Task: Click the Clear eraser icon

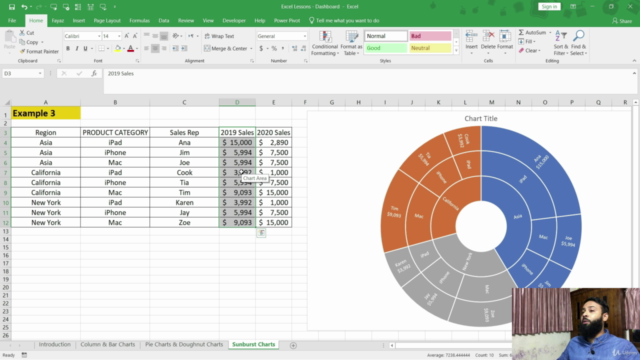Action: click(521, 51)
